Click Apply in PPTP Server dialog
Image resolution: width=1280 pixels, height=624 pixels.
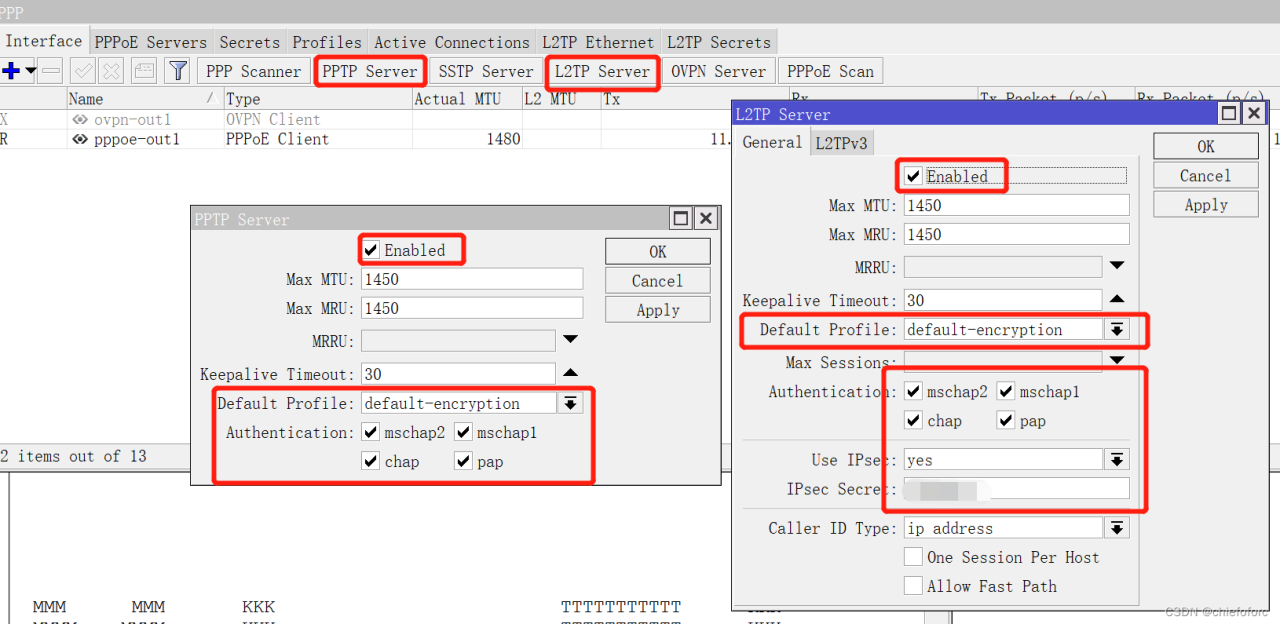(658, 310)
